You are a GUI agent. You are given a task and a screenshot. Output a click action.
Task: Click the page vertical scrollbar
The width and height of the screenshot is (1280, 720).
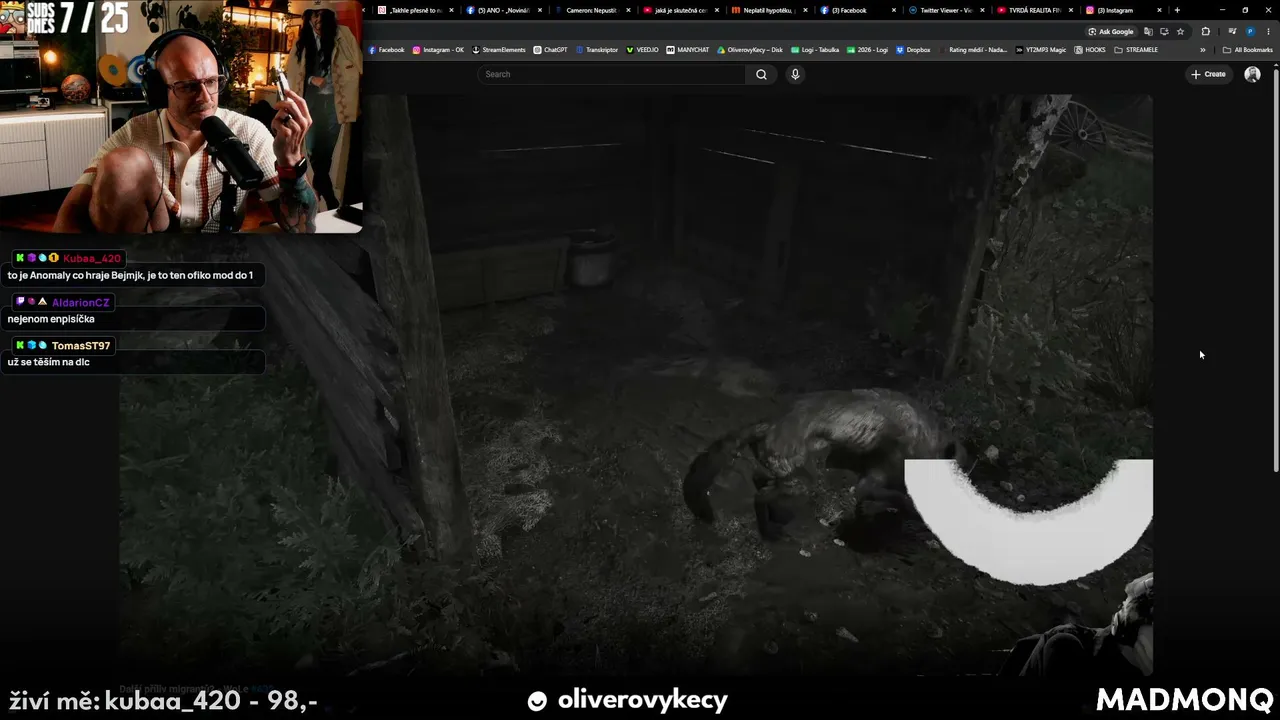1276,268
